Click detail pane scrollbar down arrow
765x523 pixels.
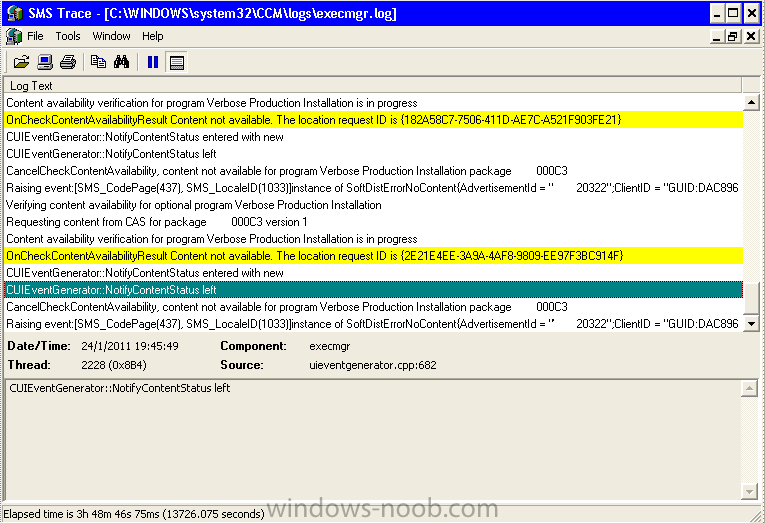pyautogui.click(x=749, y=491)
